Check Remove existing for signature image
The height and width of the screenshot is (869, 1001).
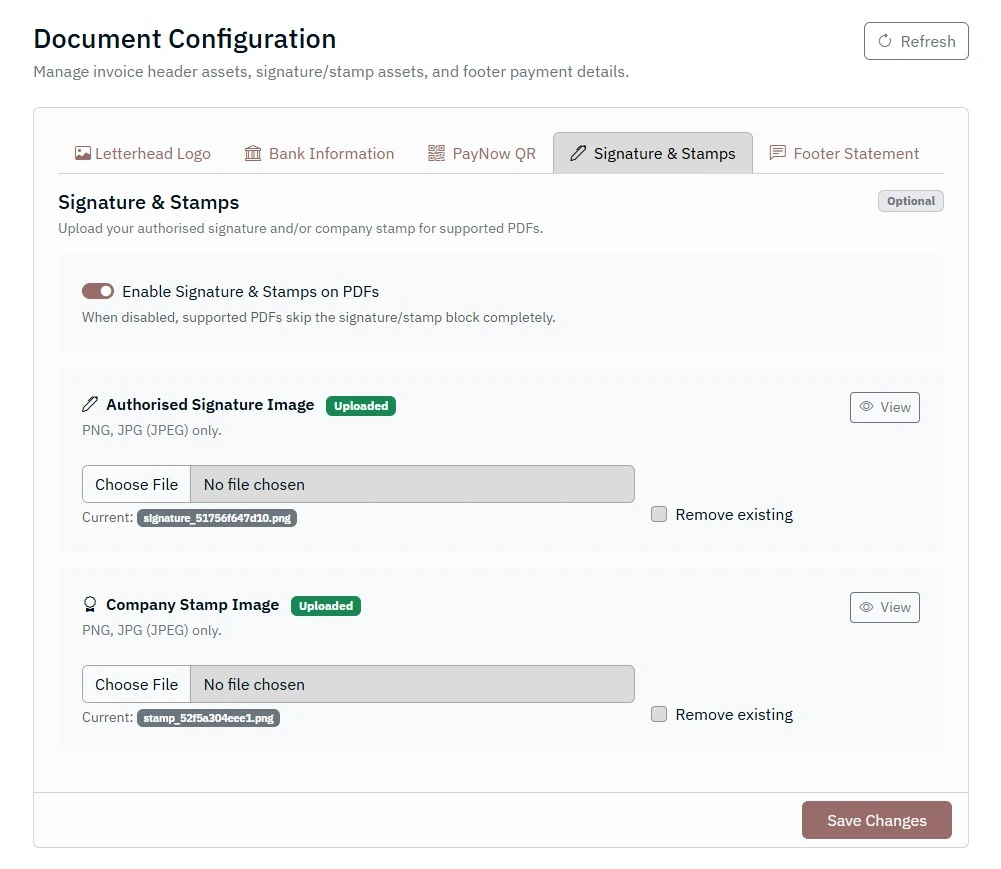pos(659,514)
